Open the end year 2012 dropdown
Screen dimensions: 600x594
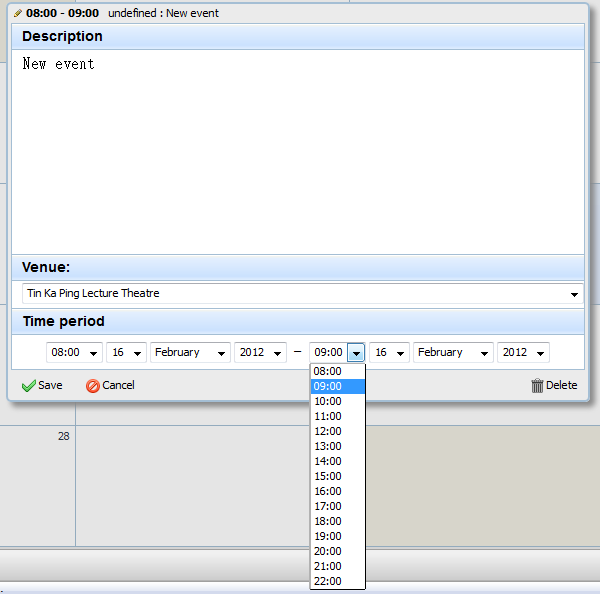pyautogui.click(x=523, y=352)
